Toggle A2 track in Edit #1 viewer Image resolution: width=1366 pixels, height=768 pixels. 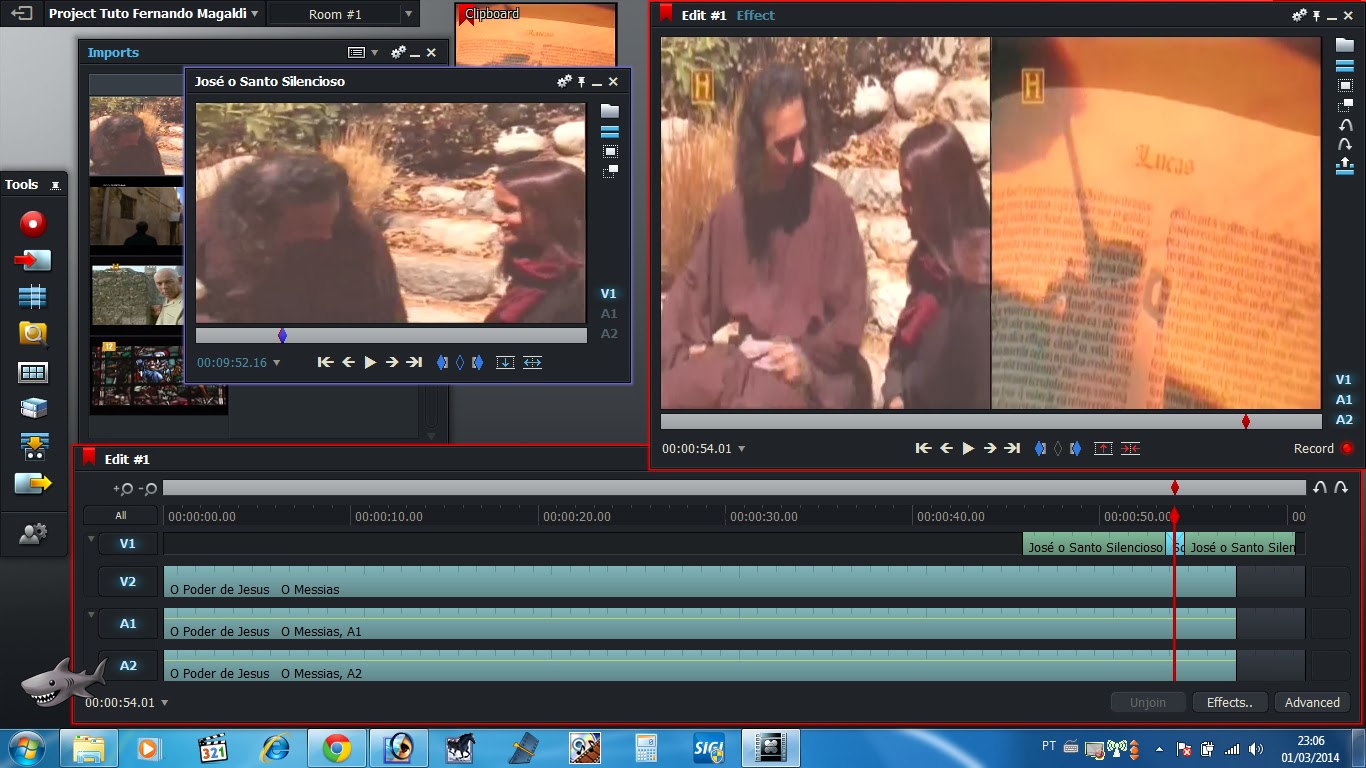click(x=1344, y=420)
